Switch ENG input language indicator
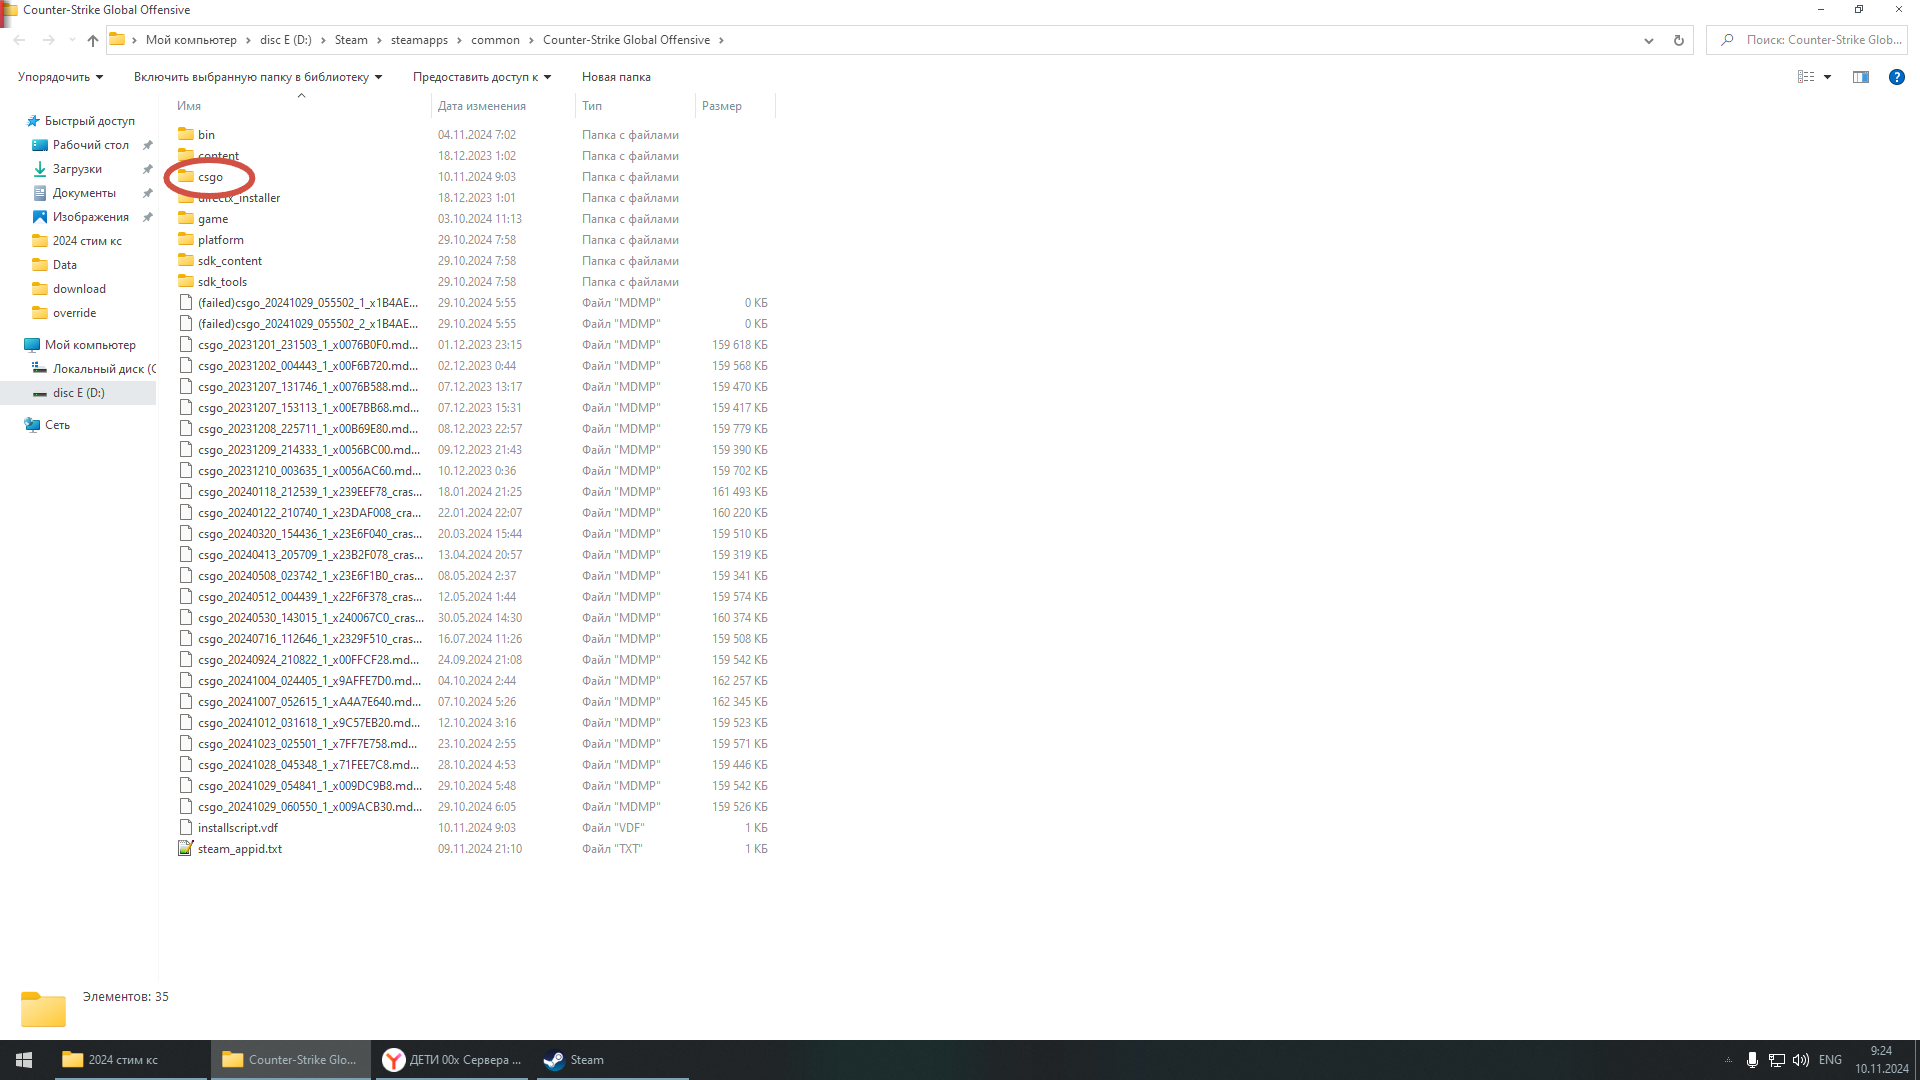This screenshot has height=1080, width=1920. pyautogui.click(x=1830, y=1060)
